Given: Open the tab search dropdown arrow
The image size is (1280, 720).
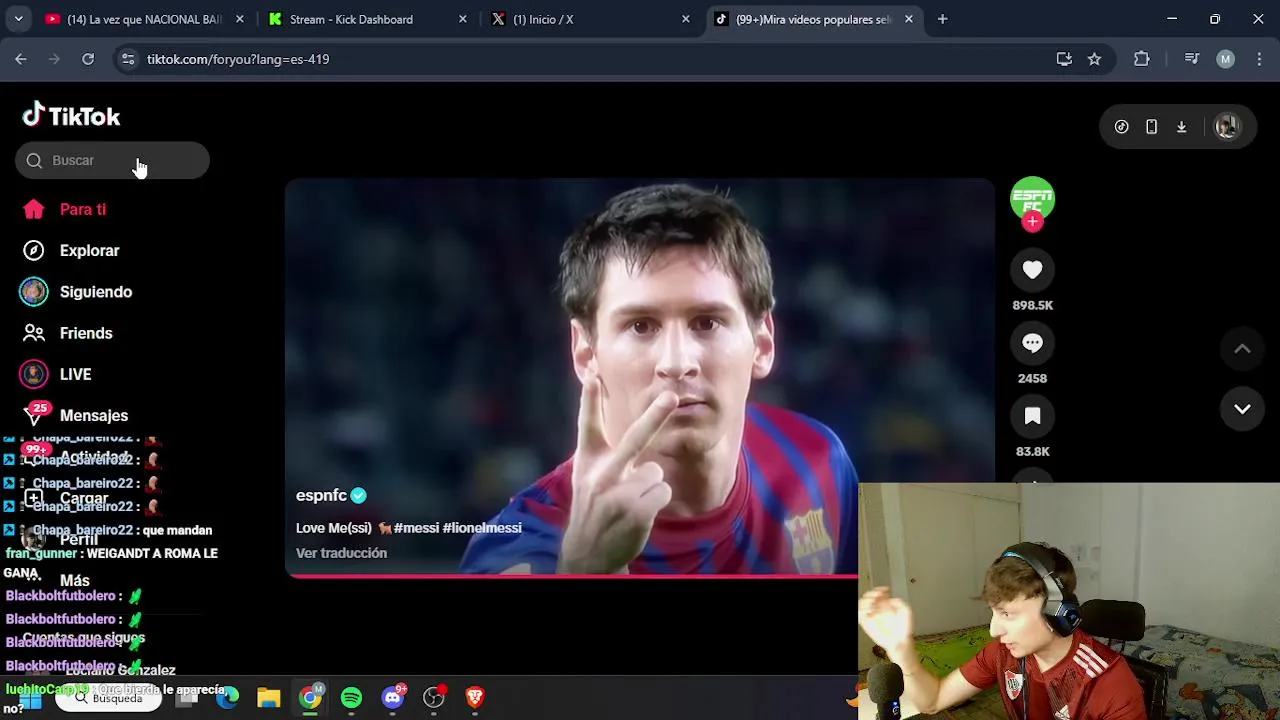Looking at the screenshot, I should (18, 19).
